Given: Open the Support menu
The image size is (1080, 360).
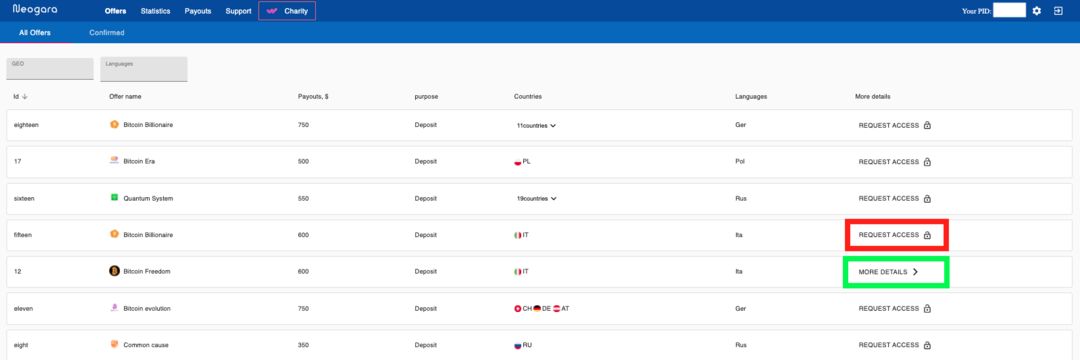Looking at the screenshot, I should pos(238,11).
